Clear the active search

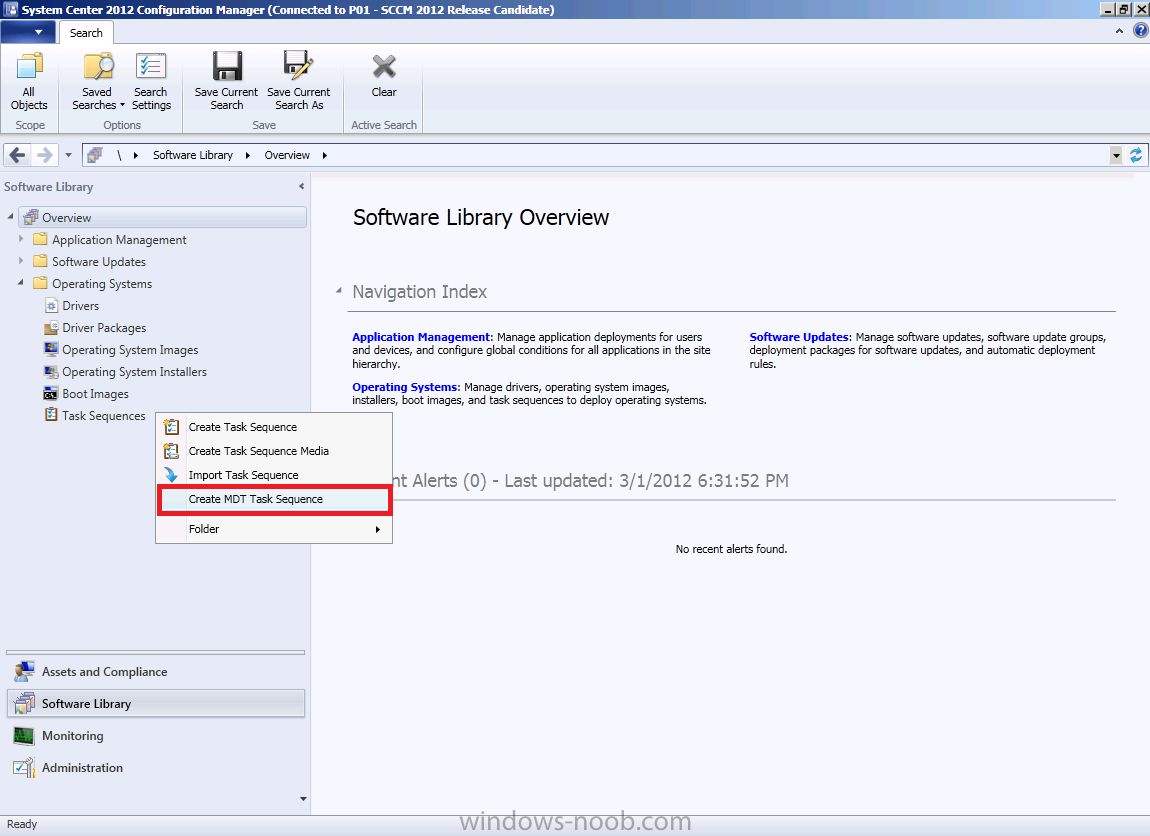(384, 75)
